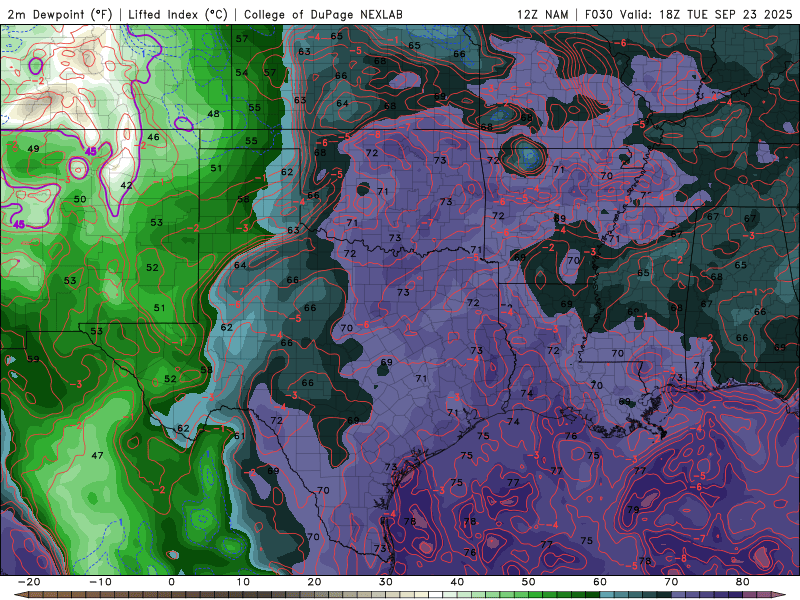
Task: Click the "College of DuPage NEXLAB" title text
Action: coord(323,14)
